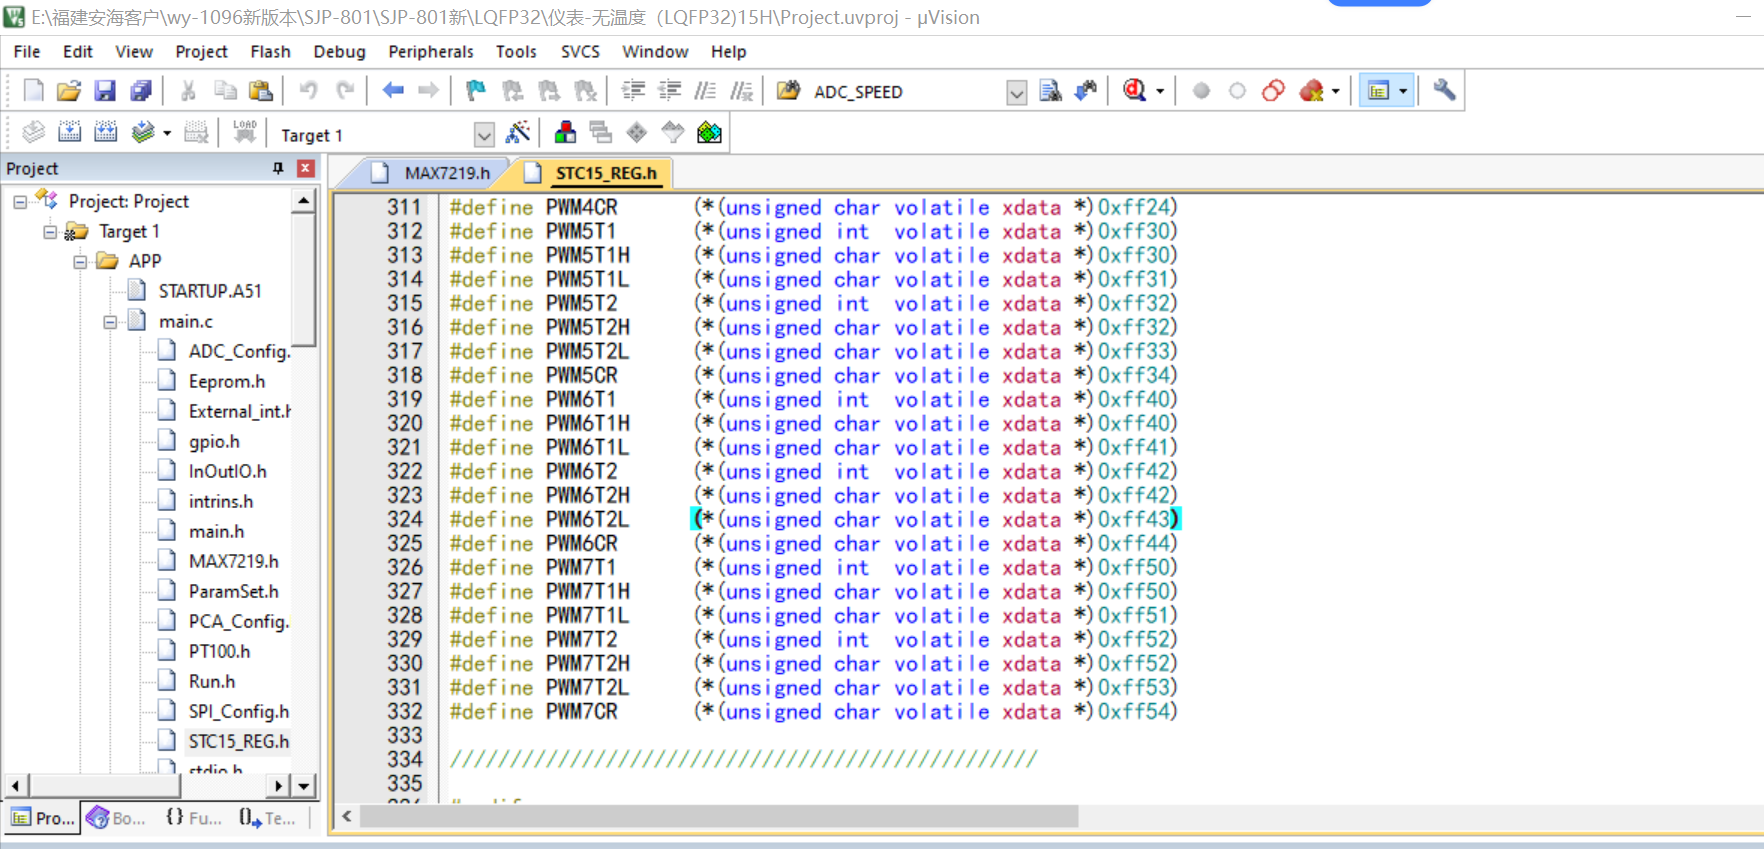Image resolution: width=1764 pixels, height=849 pixels.
Task: Open Manage Project Items colored blocks icon
Action: point(565,132)
